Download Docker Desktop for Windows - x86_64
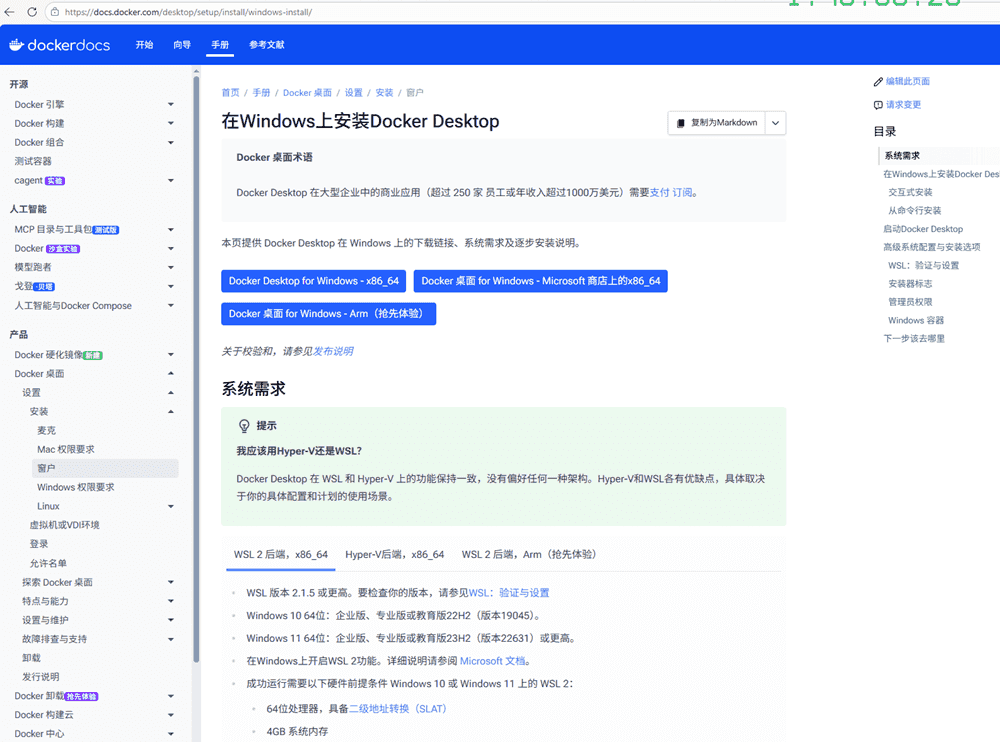 pos(313,281)
